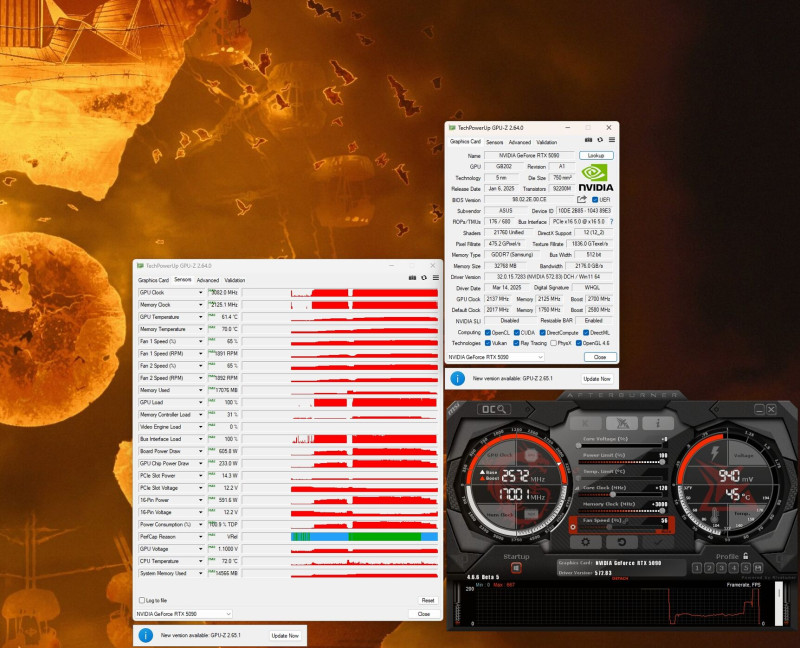Toggle the DirectML checkbox

pos(586,333)
